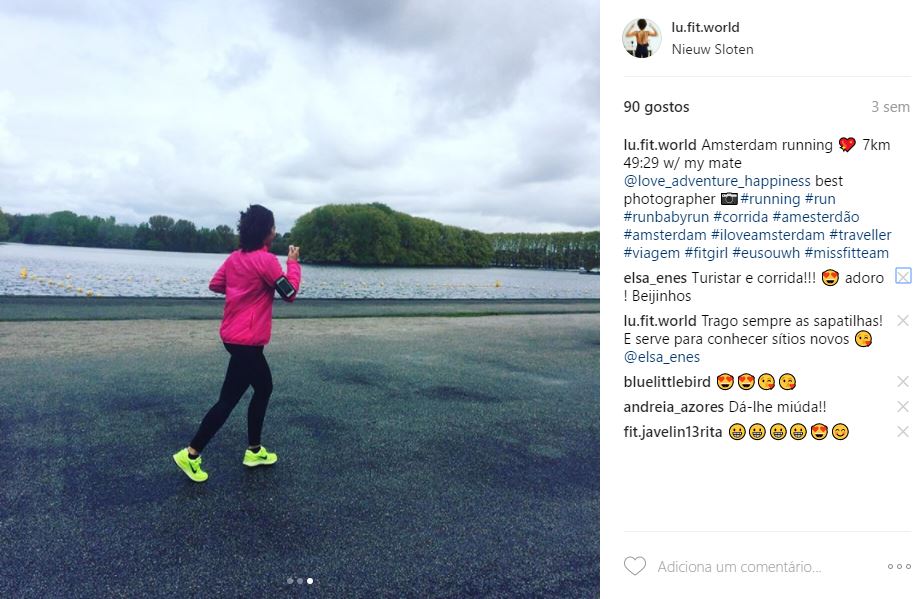Open the #iloveamsterdam hashtag
The height and width of the screenshot is (599, 915).
pos(767,235)
